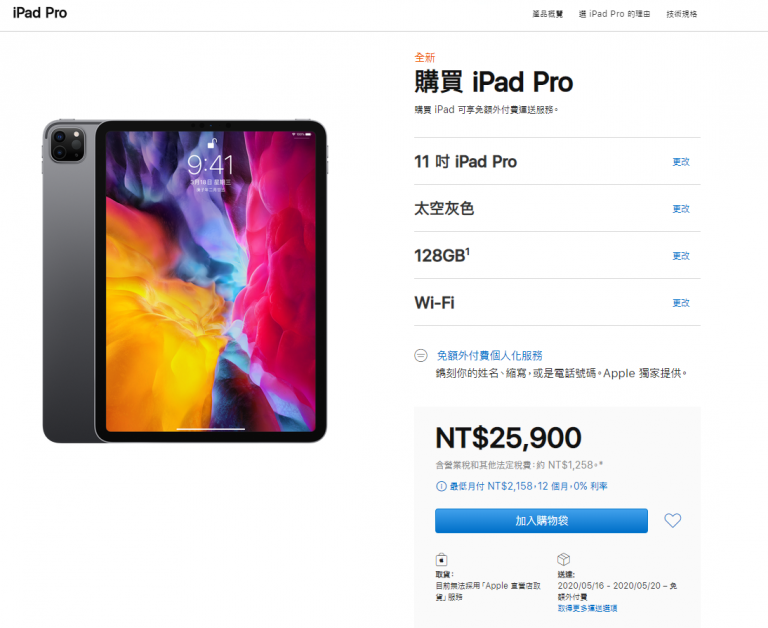The height and width of the screenshot is (628, 768).
Task: Go to the 技術規格 tech specs tab
Action: click(681, 14)
